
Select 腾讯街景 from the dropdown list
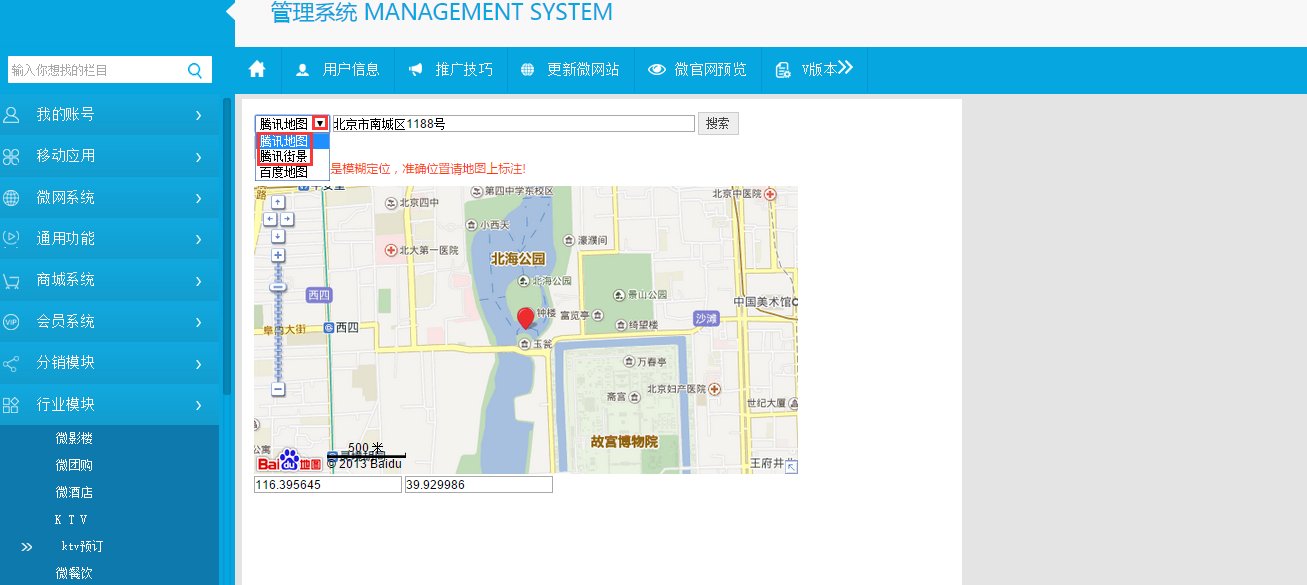284,157
